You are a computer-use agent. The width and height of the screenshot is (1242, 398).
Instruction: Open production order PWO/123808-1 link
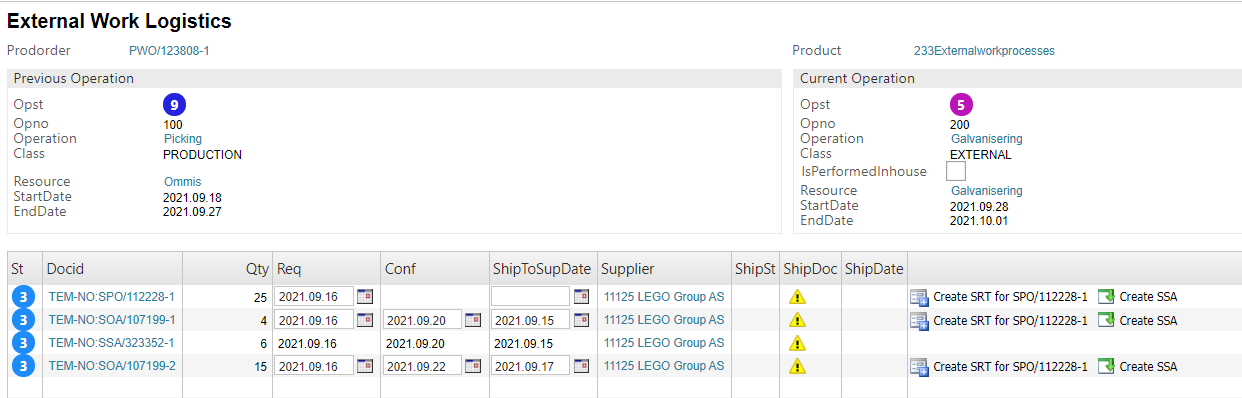[x=169, y=50]
